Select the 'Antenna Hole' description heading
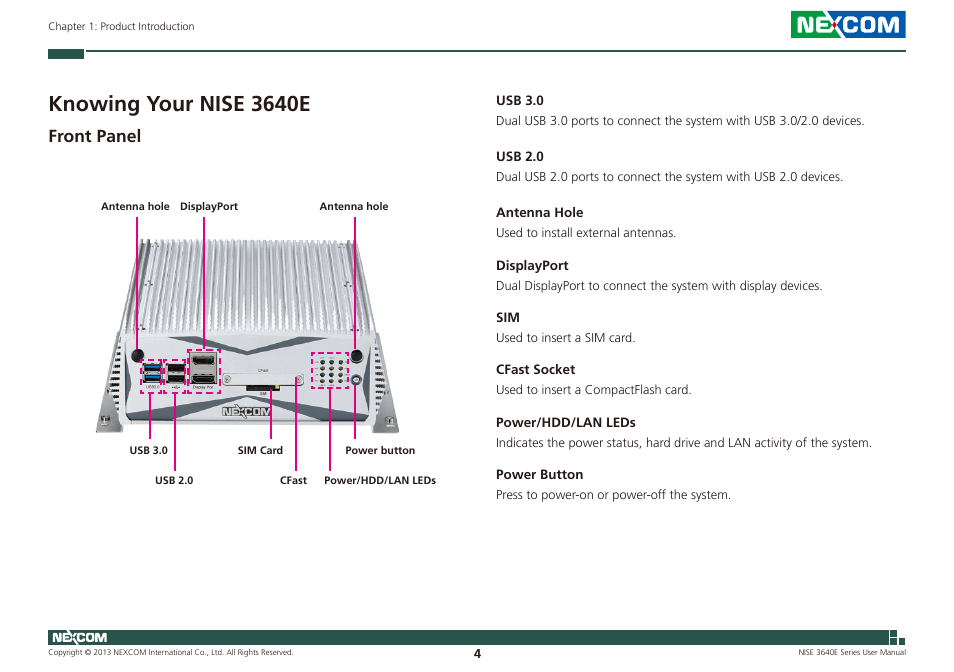Viewport: 954px width, 672px height. [x=539, y=213]
